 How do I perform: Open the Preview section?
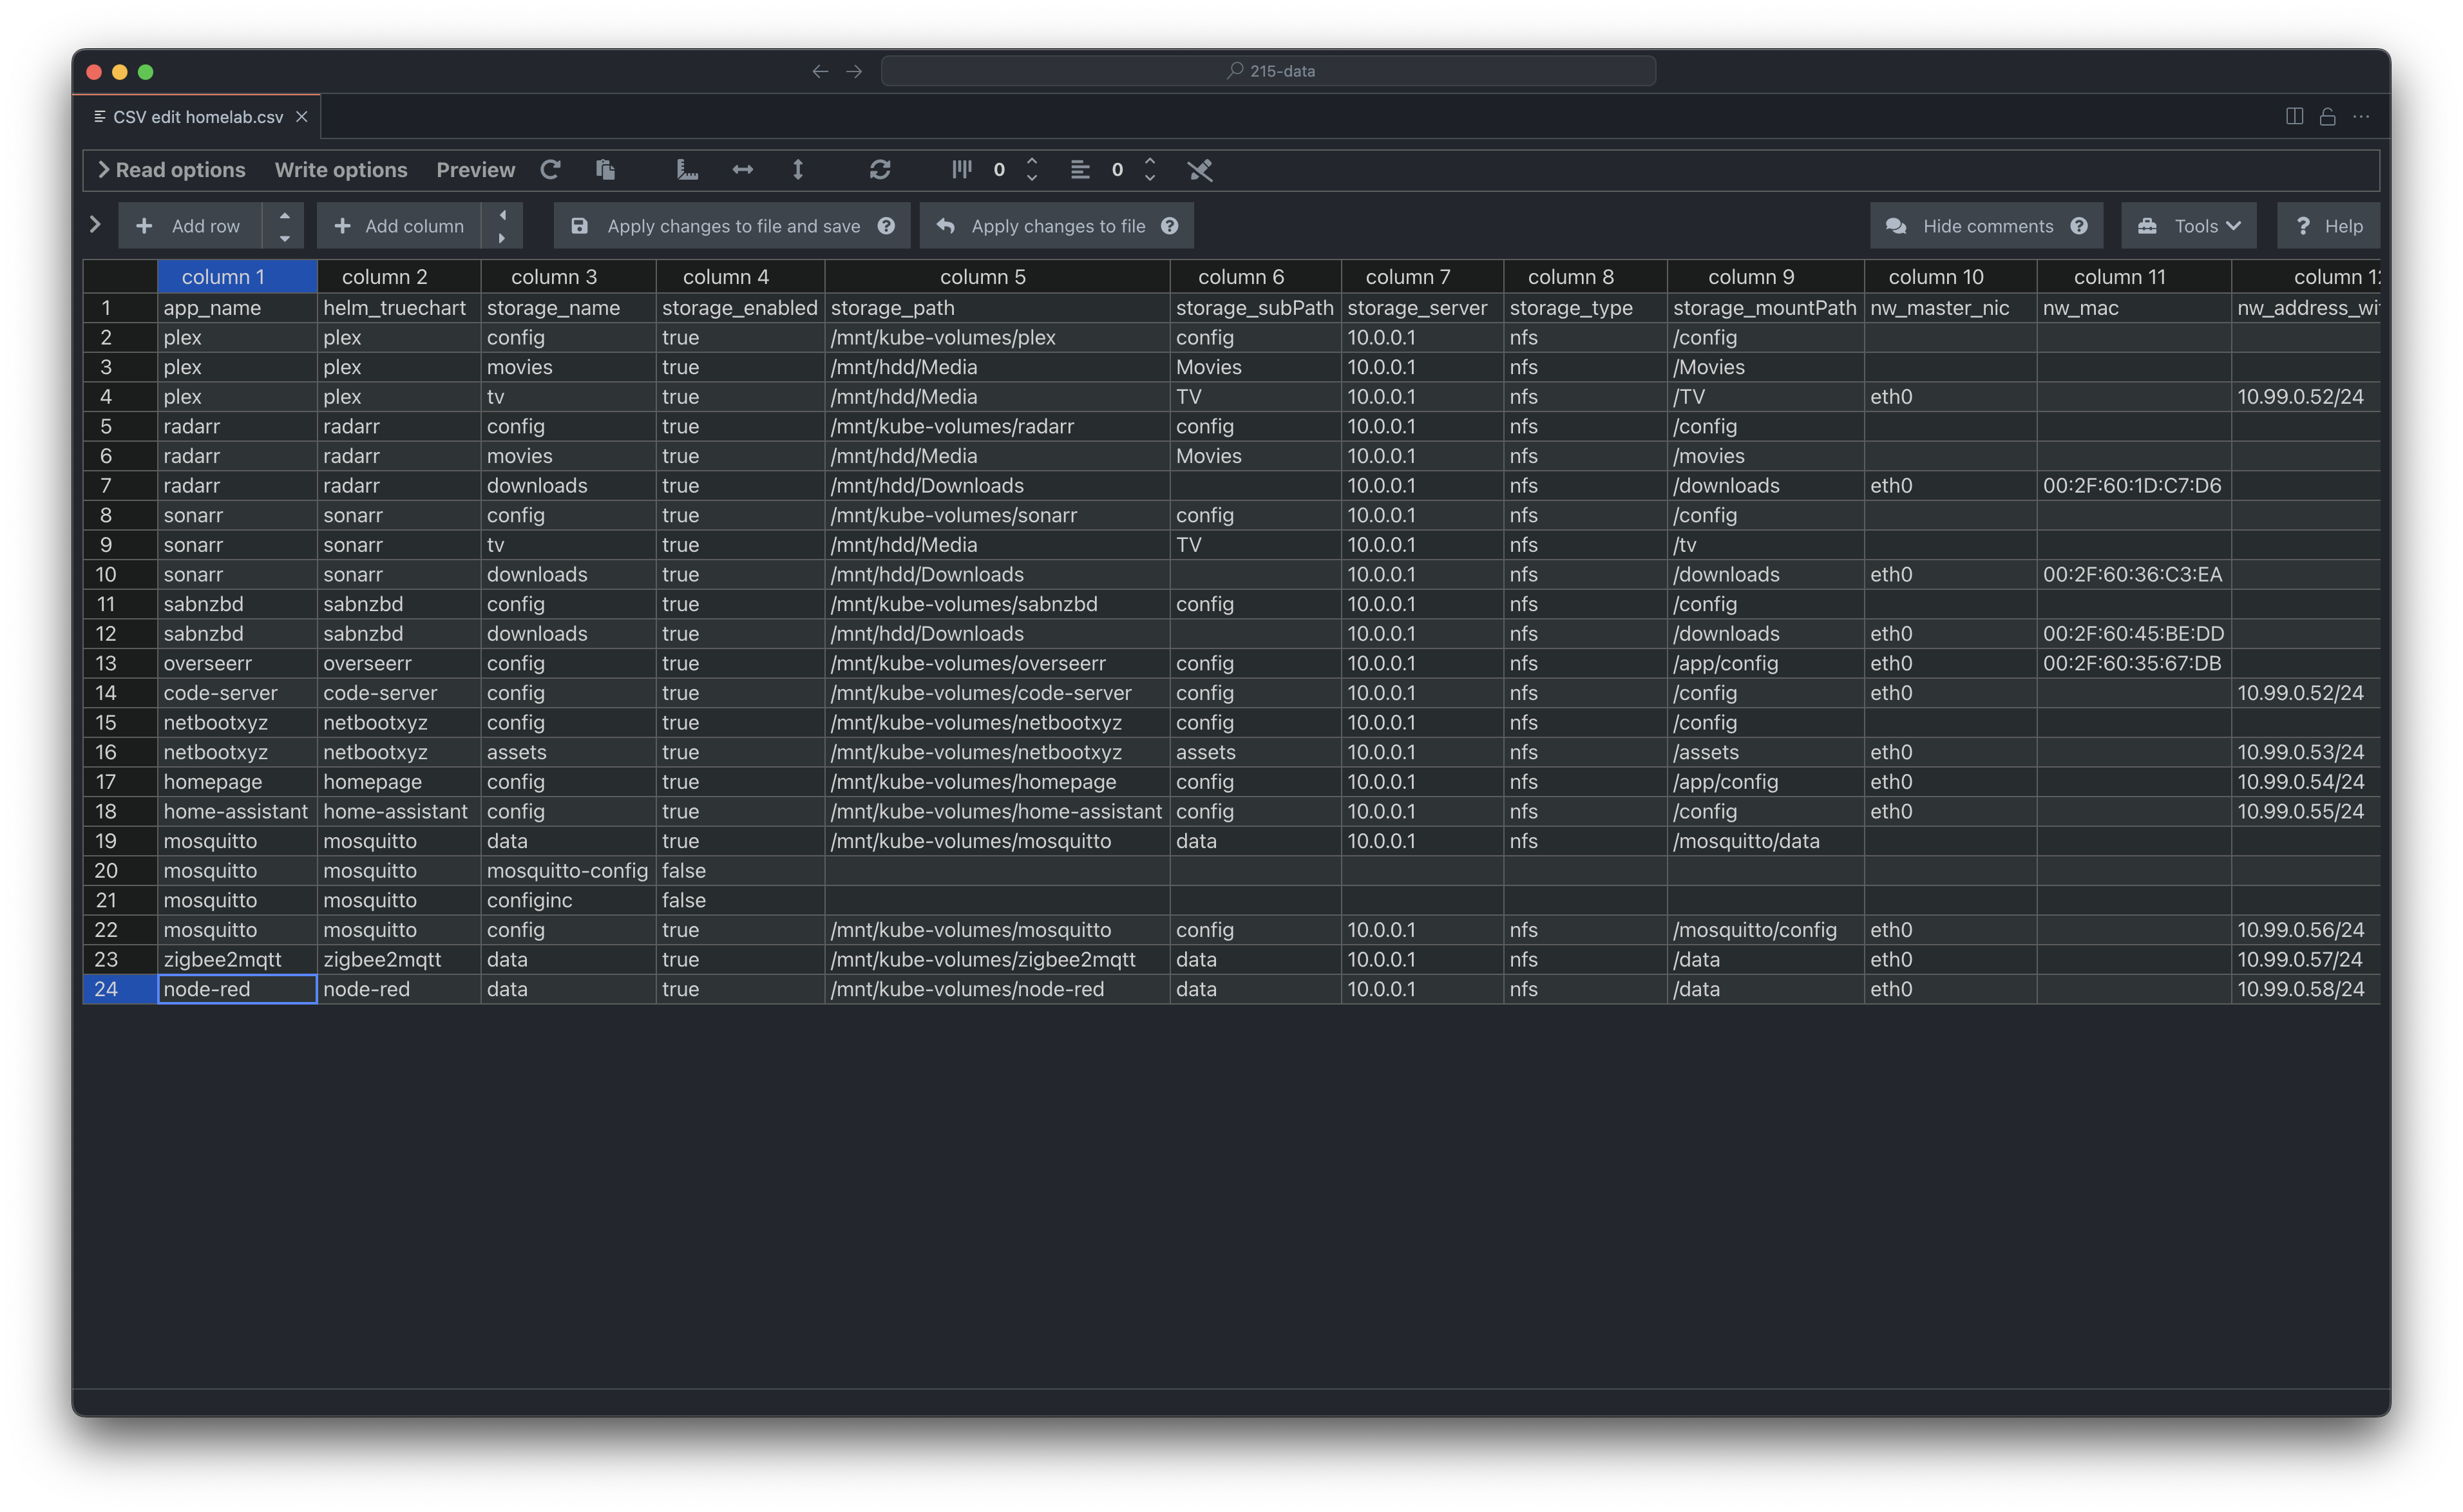pyautogui.click(x=475, y=170)
